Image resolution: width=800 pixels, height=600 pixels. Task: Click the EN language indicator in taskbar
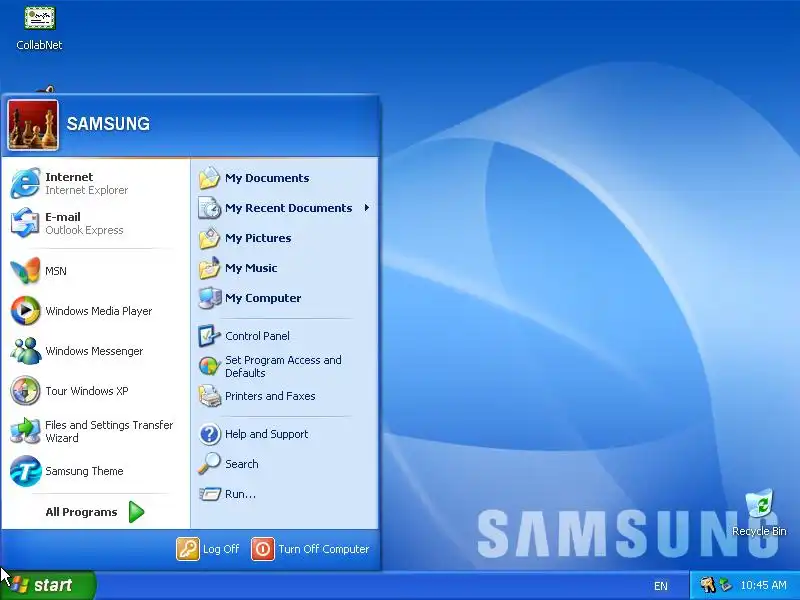661,586
